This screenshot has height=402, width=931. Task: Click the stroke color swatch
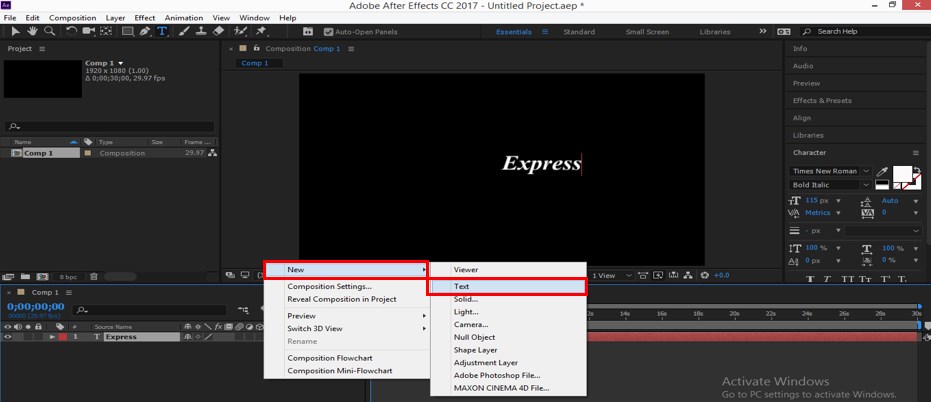tap(913, 182)
